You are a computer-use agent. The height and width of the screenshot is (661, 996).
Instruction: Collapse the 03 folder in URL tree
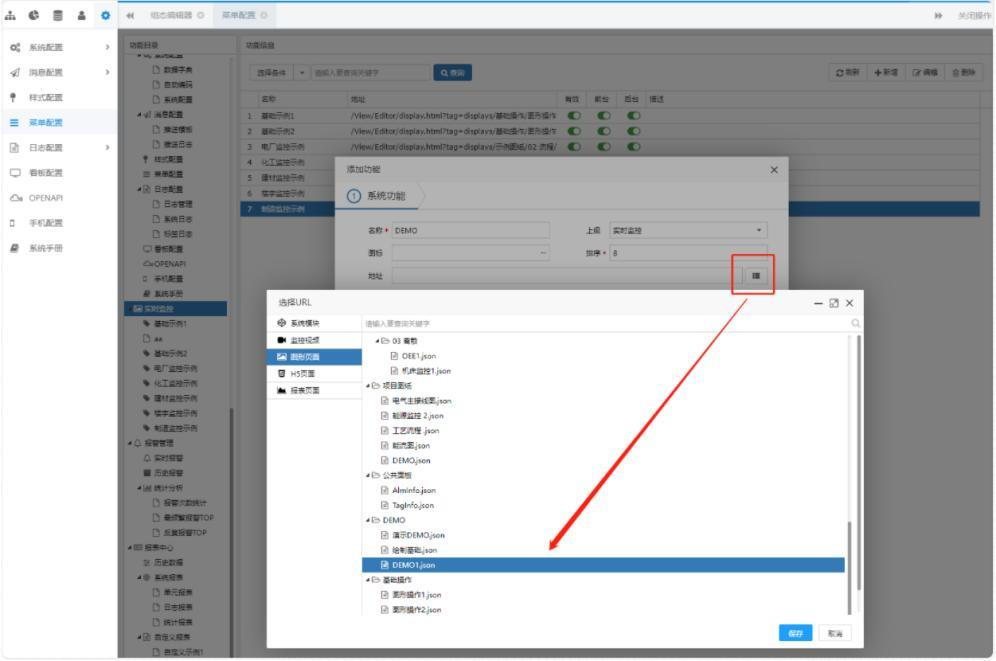(x=377, y=341)
